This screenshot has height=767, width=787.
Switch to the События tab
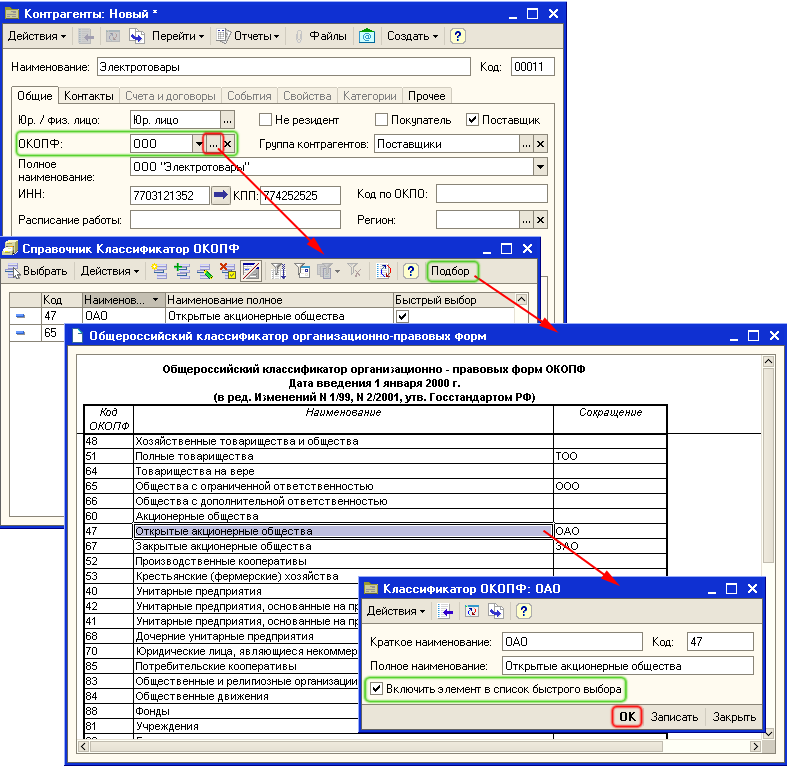point(249,96)
